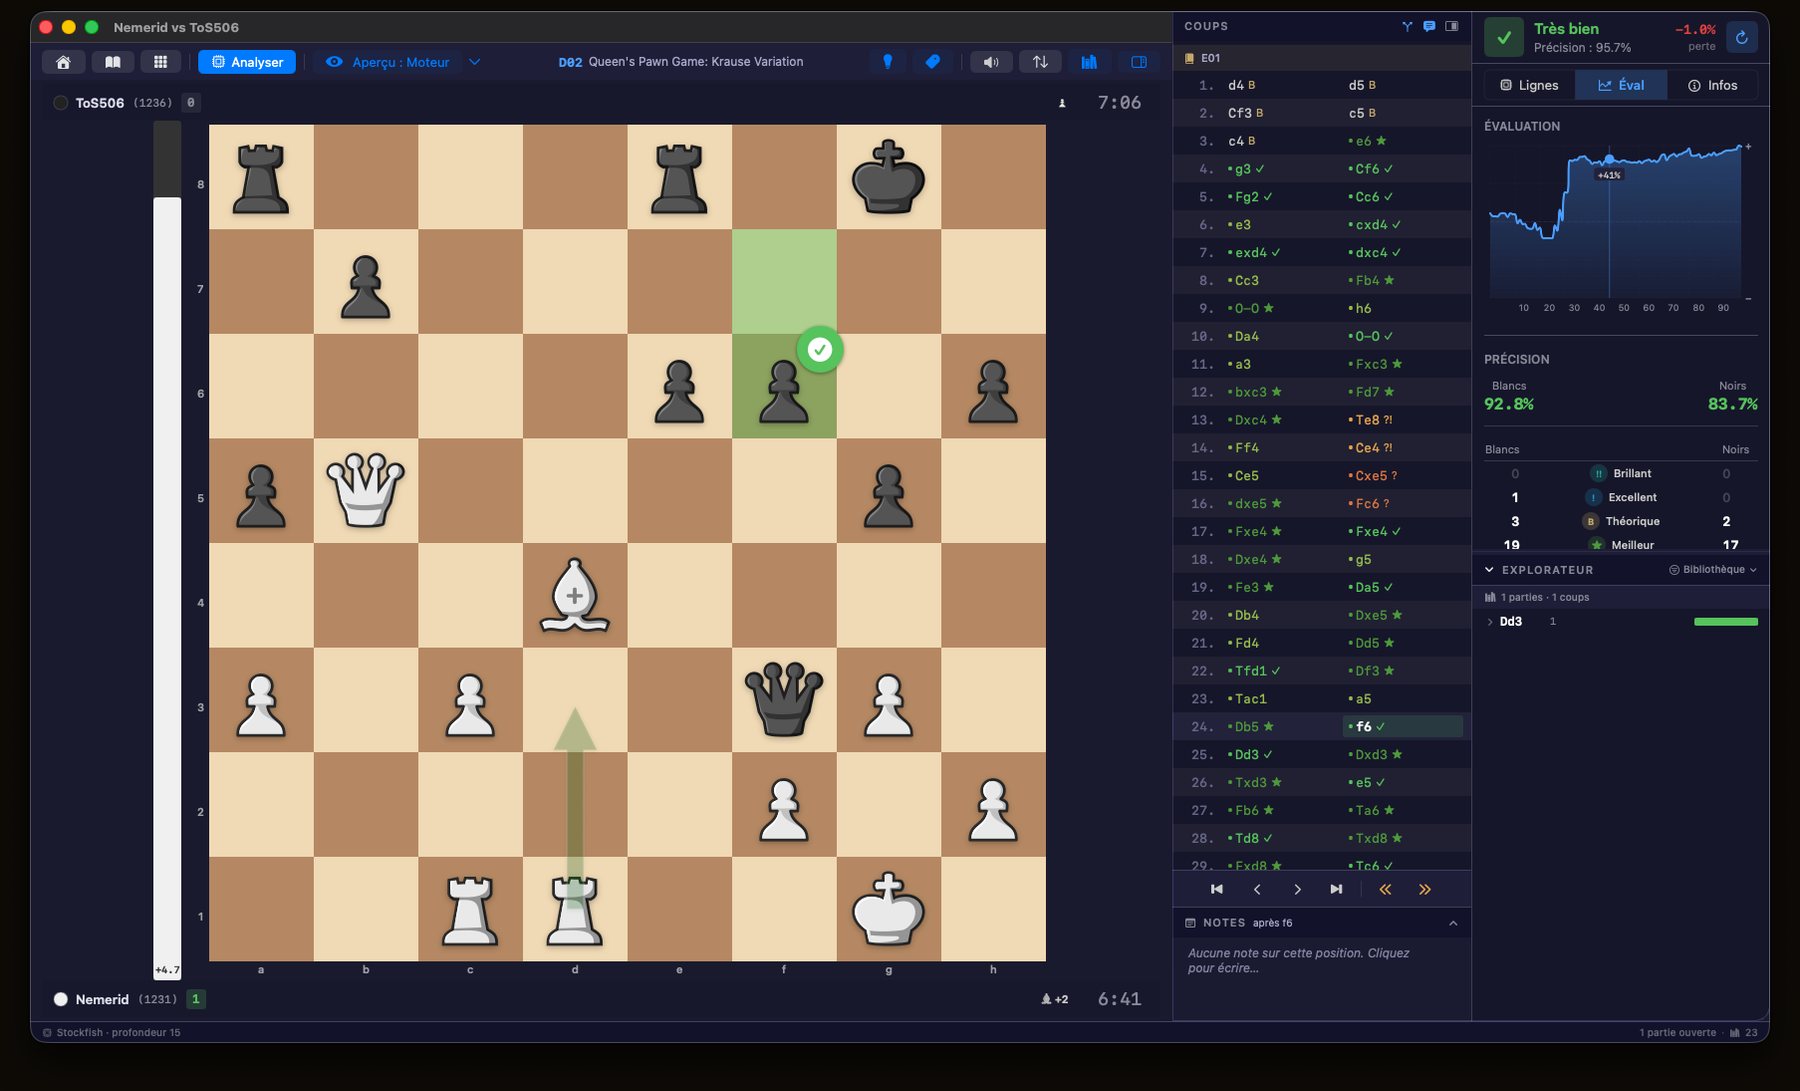Screen dimensions: 1800x1091
Task: Click the Analyser button
Action: coord(247,62)
